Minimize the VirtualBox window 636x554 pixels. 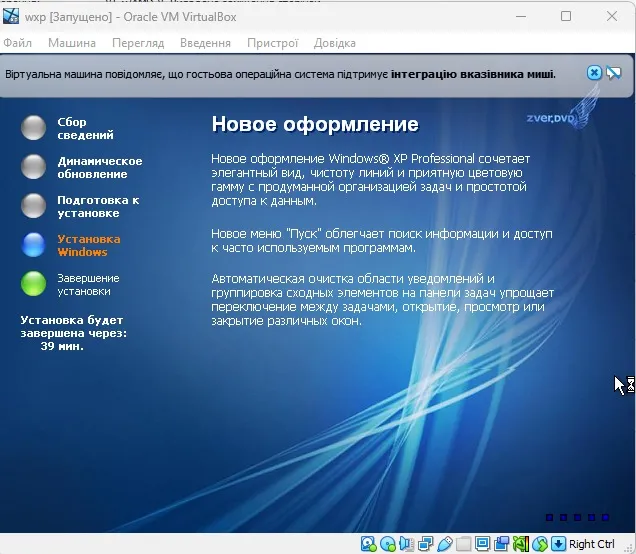521,17
